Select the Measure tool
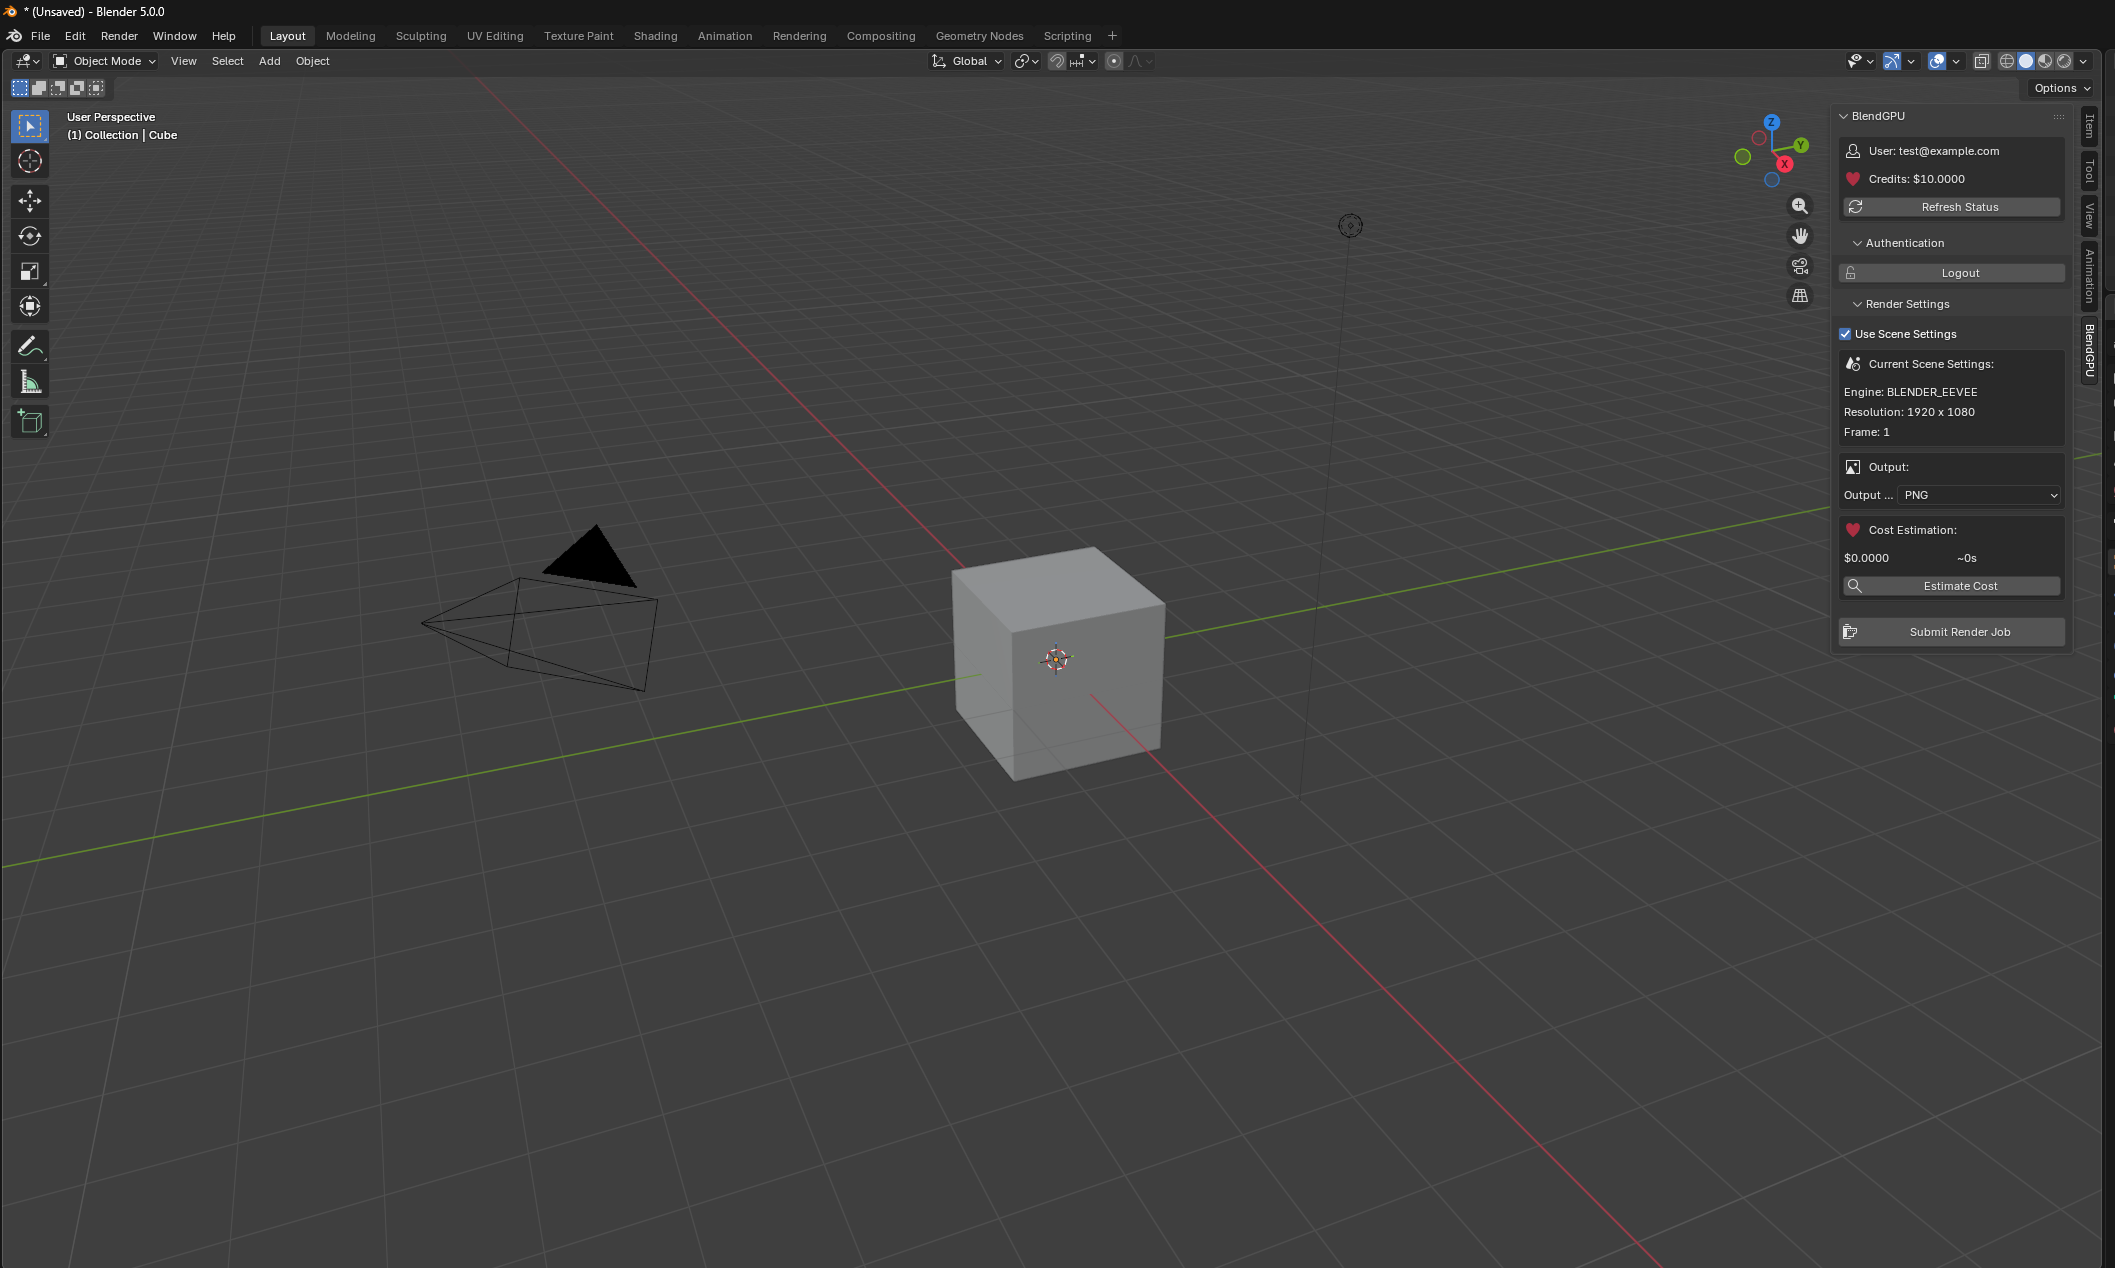2115x1268 pixels. click(29, 381)
